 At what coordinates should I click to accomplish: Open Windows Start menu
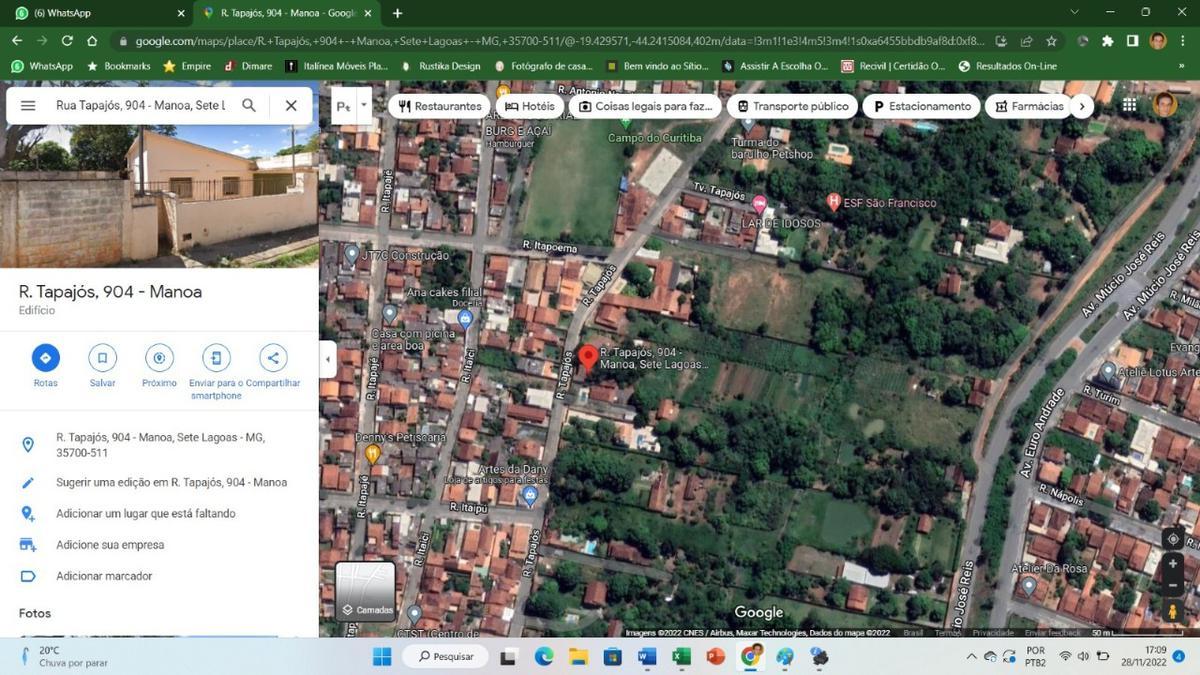382,656
